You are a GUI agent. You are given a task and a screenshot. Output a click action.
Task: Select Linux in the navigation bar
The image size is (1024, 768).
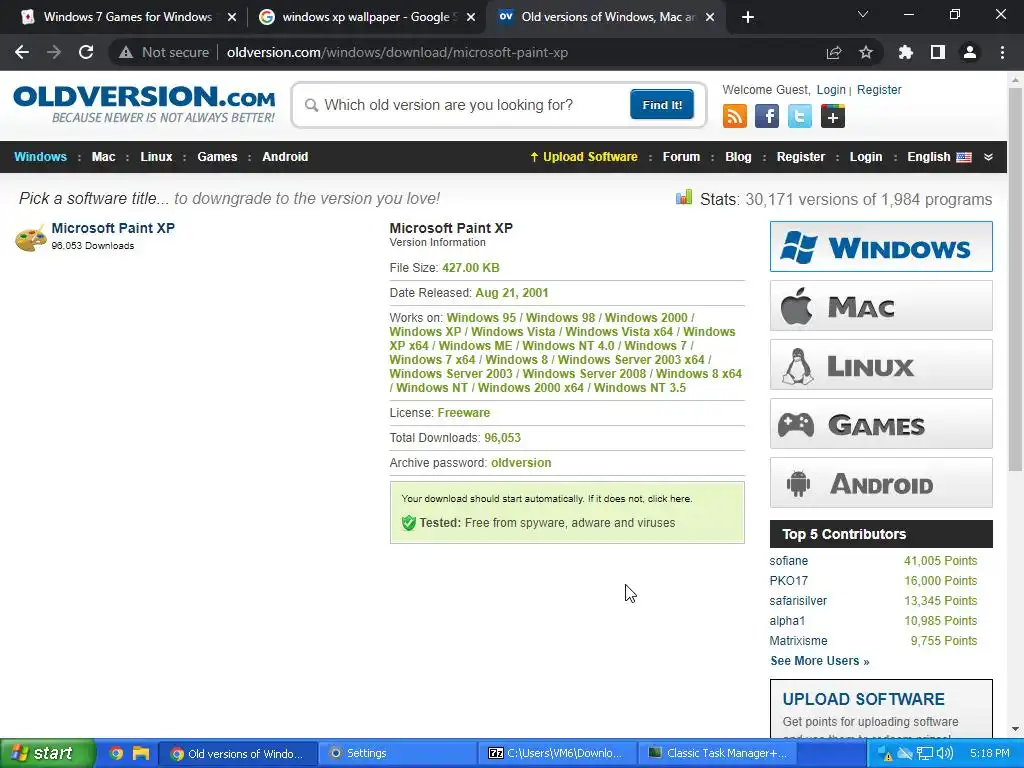(156, 157)
